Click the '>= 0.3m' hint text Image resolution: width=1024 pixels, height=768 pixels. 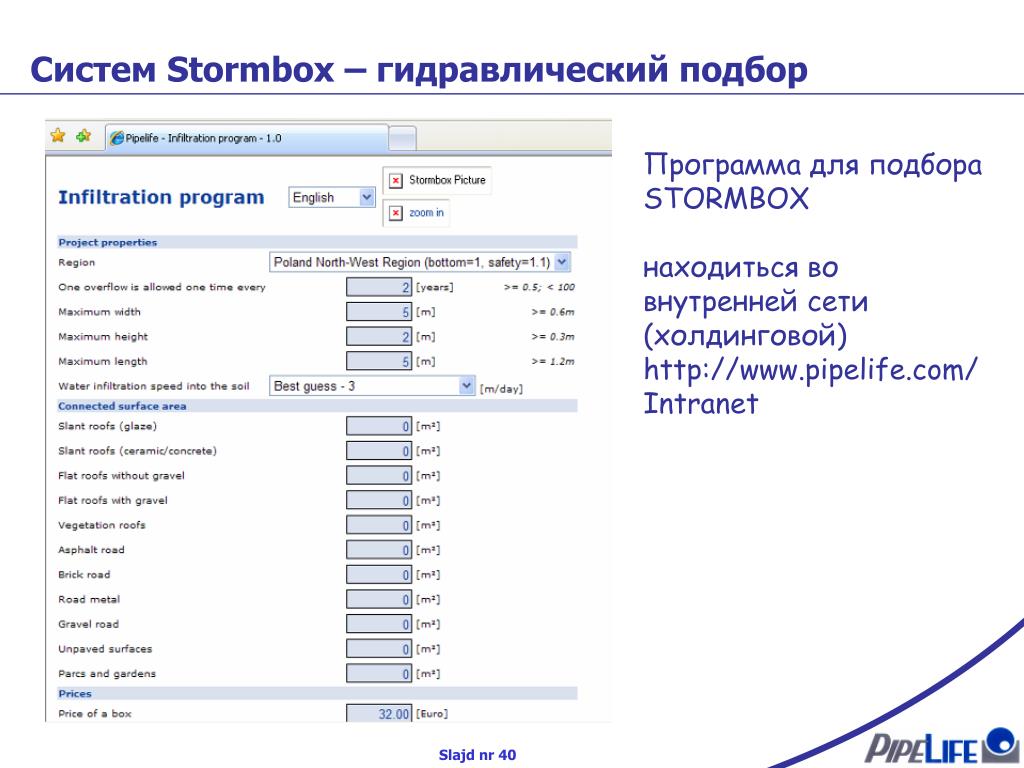(553, 337)
